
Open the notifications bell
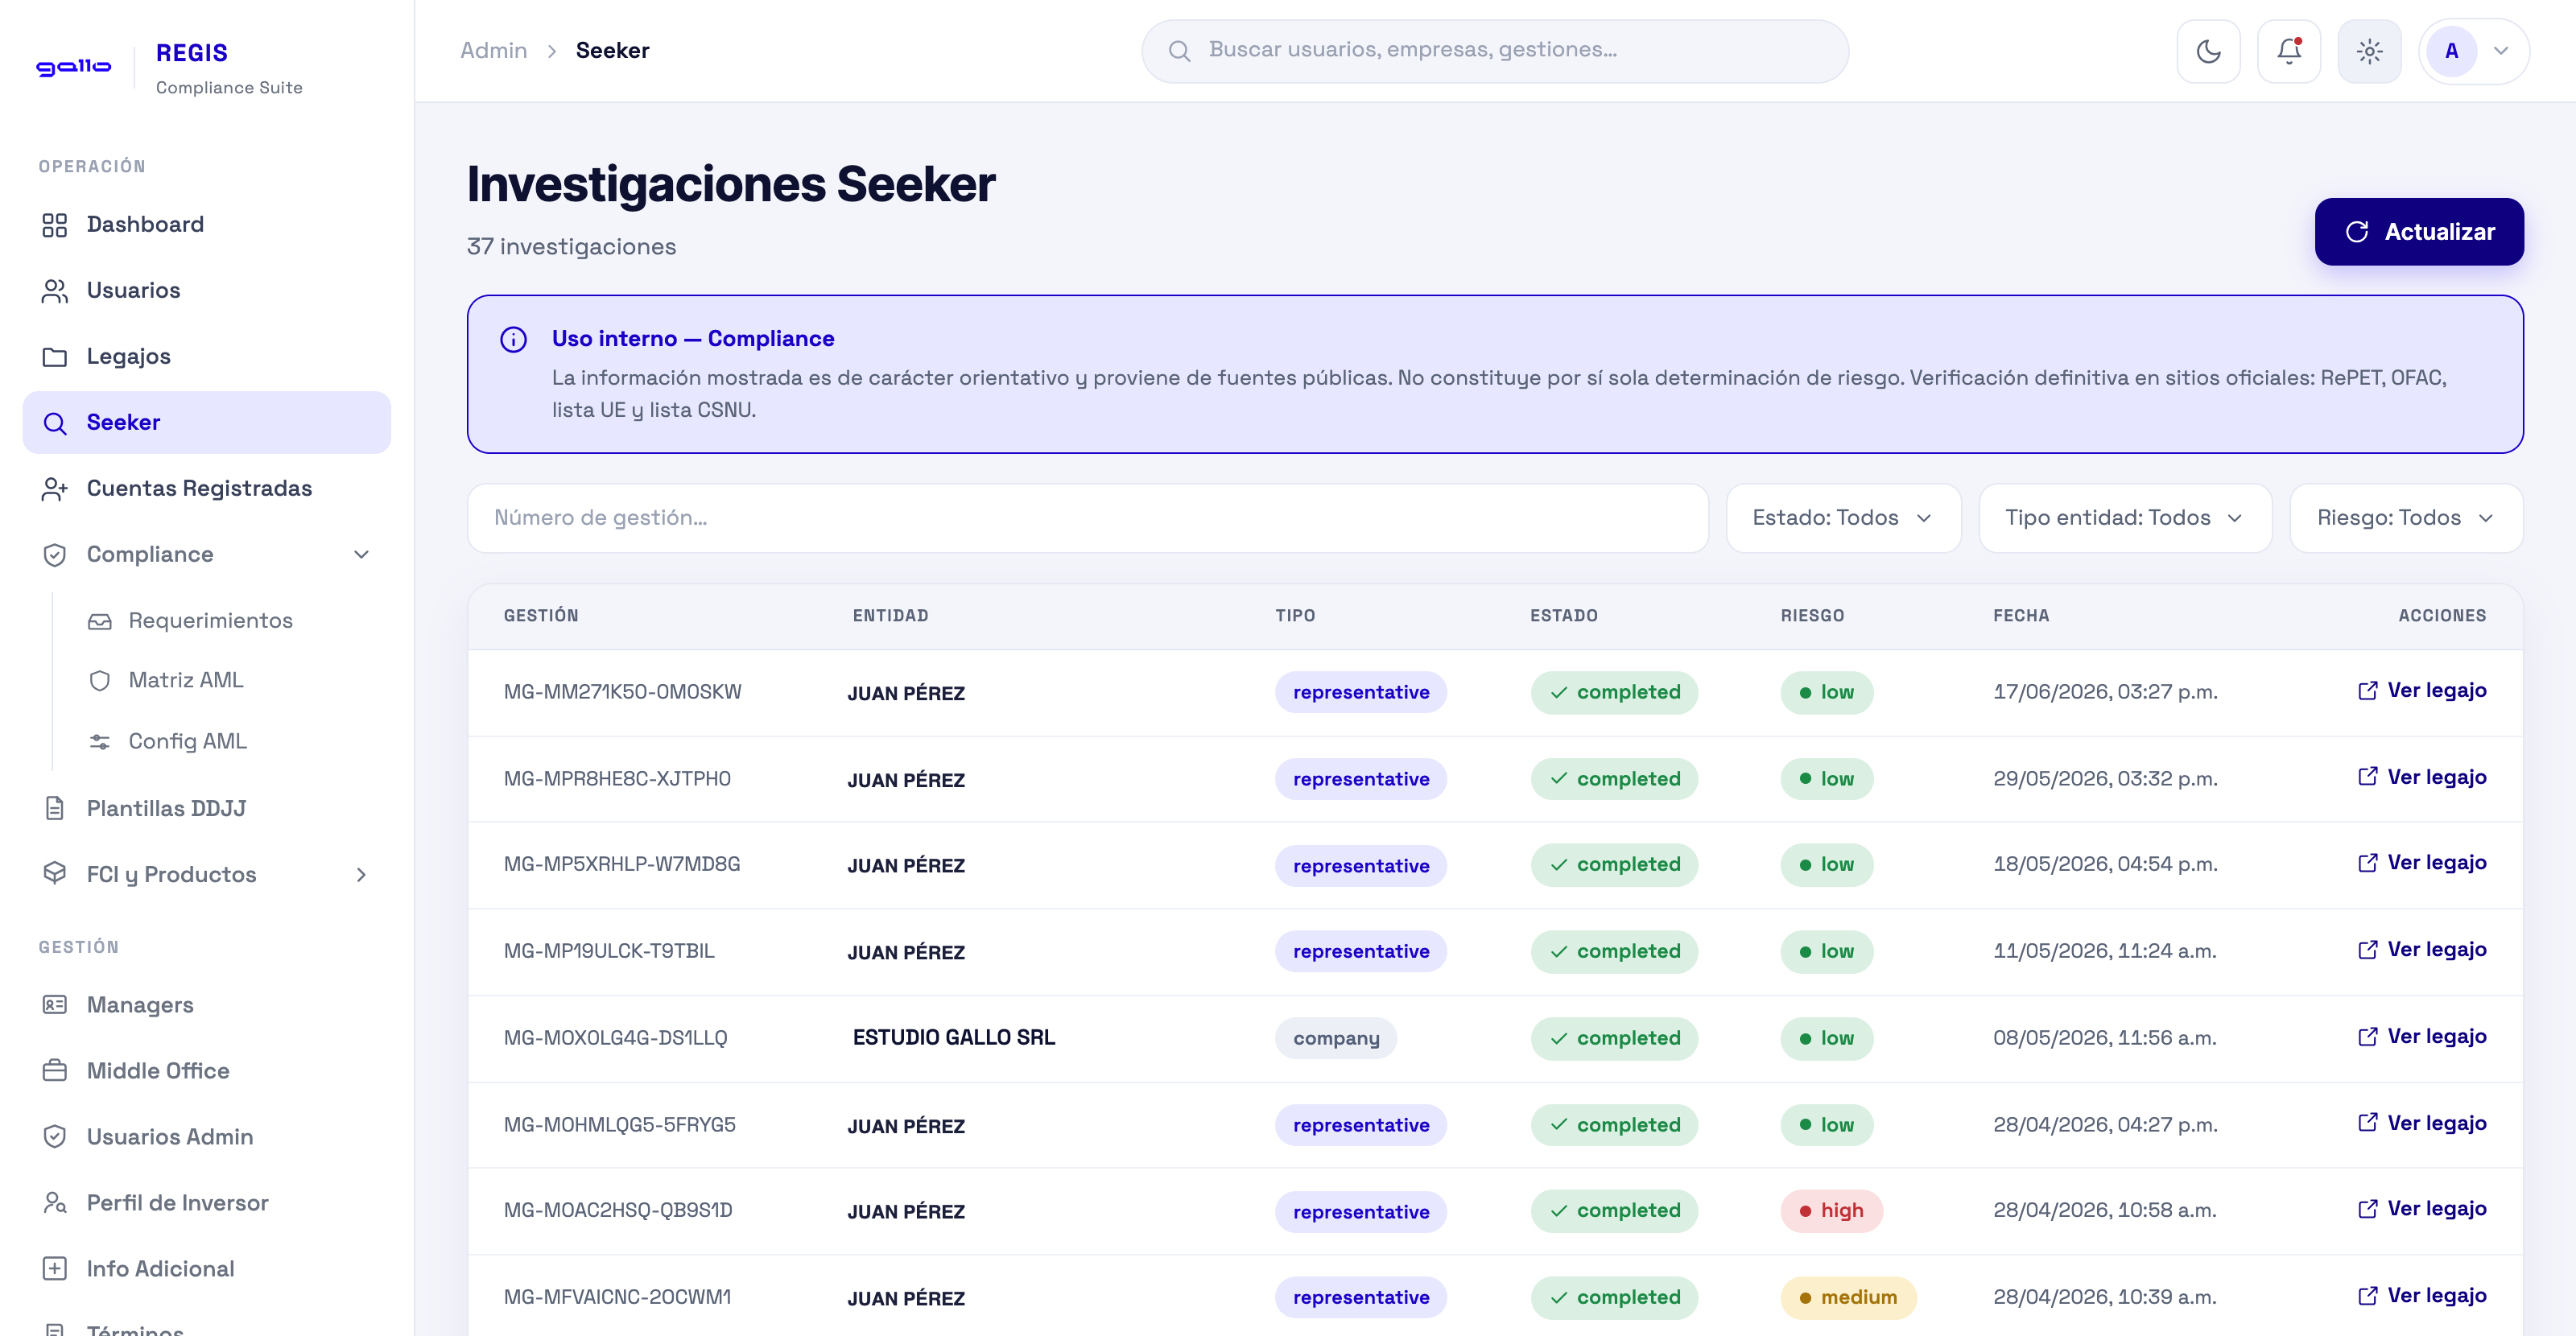pos(2288,51)
